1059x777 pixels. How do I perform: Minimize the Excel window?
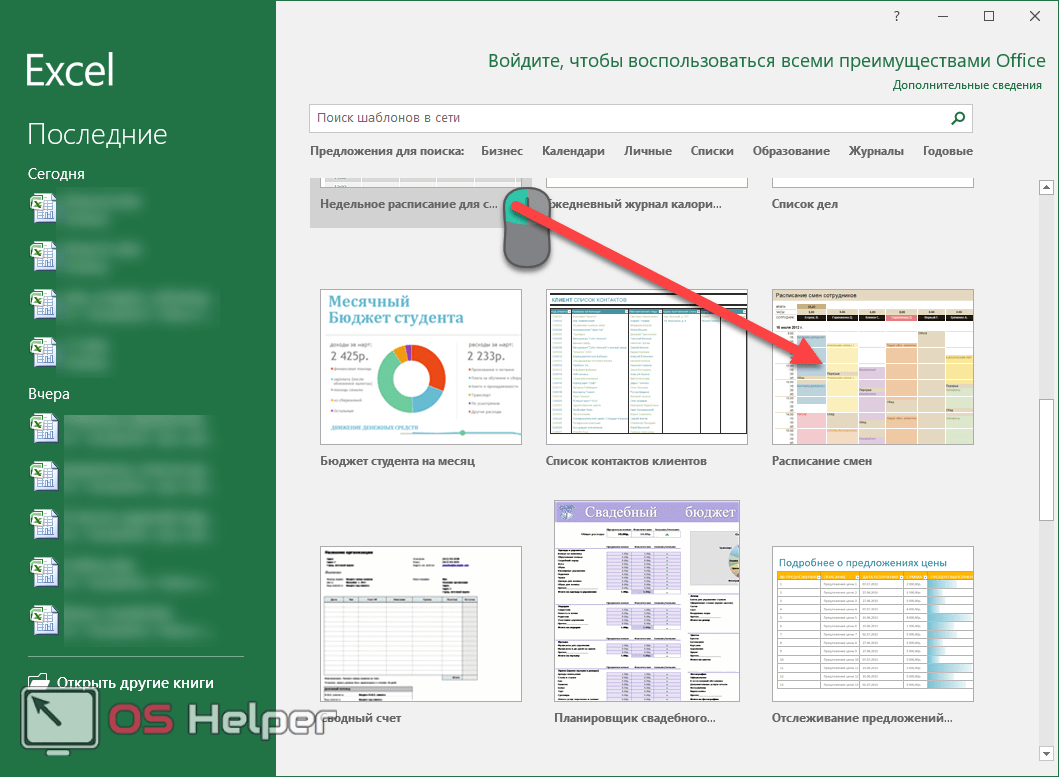(943, 16)
